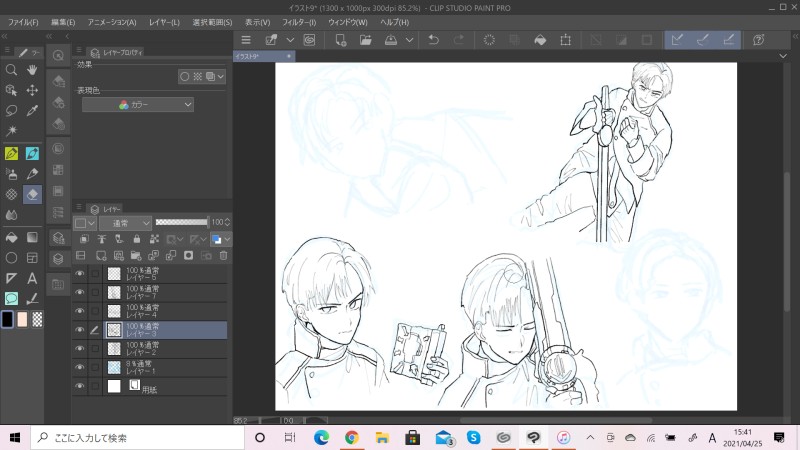Image resolution: width=800 pixels, height=450 pixels.
Task: Select the Text tool
Action: [x=33, y=278]
